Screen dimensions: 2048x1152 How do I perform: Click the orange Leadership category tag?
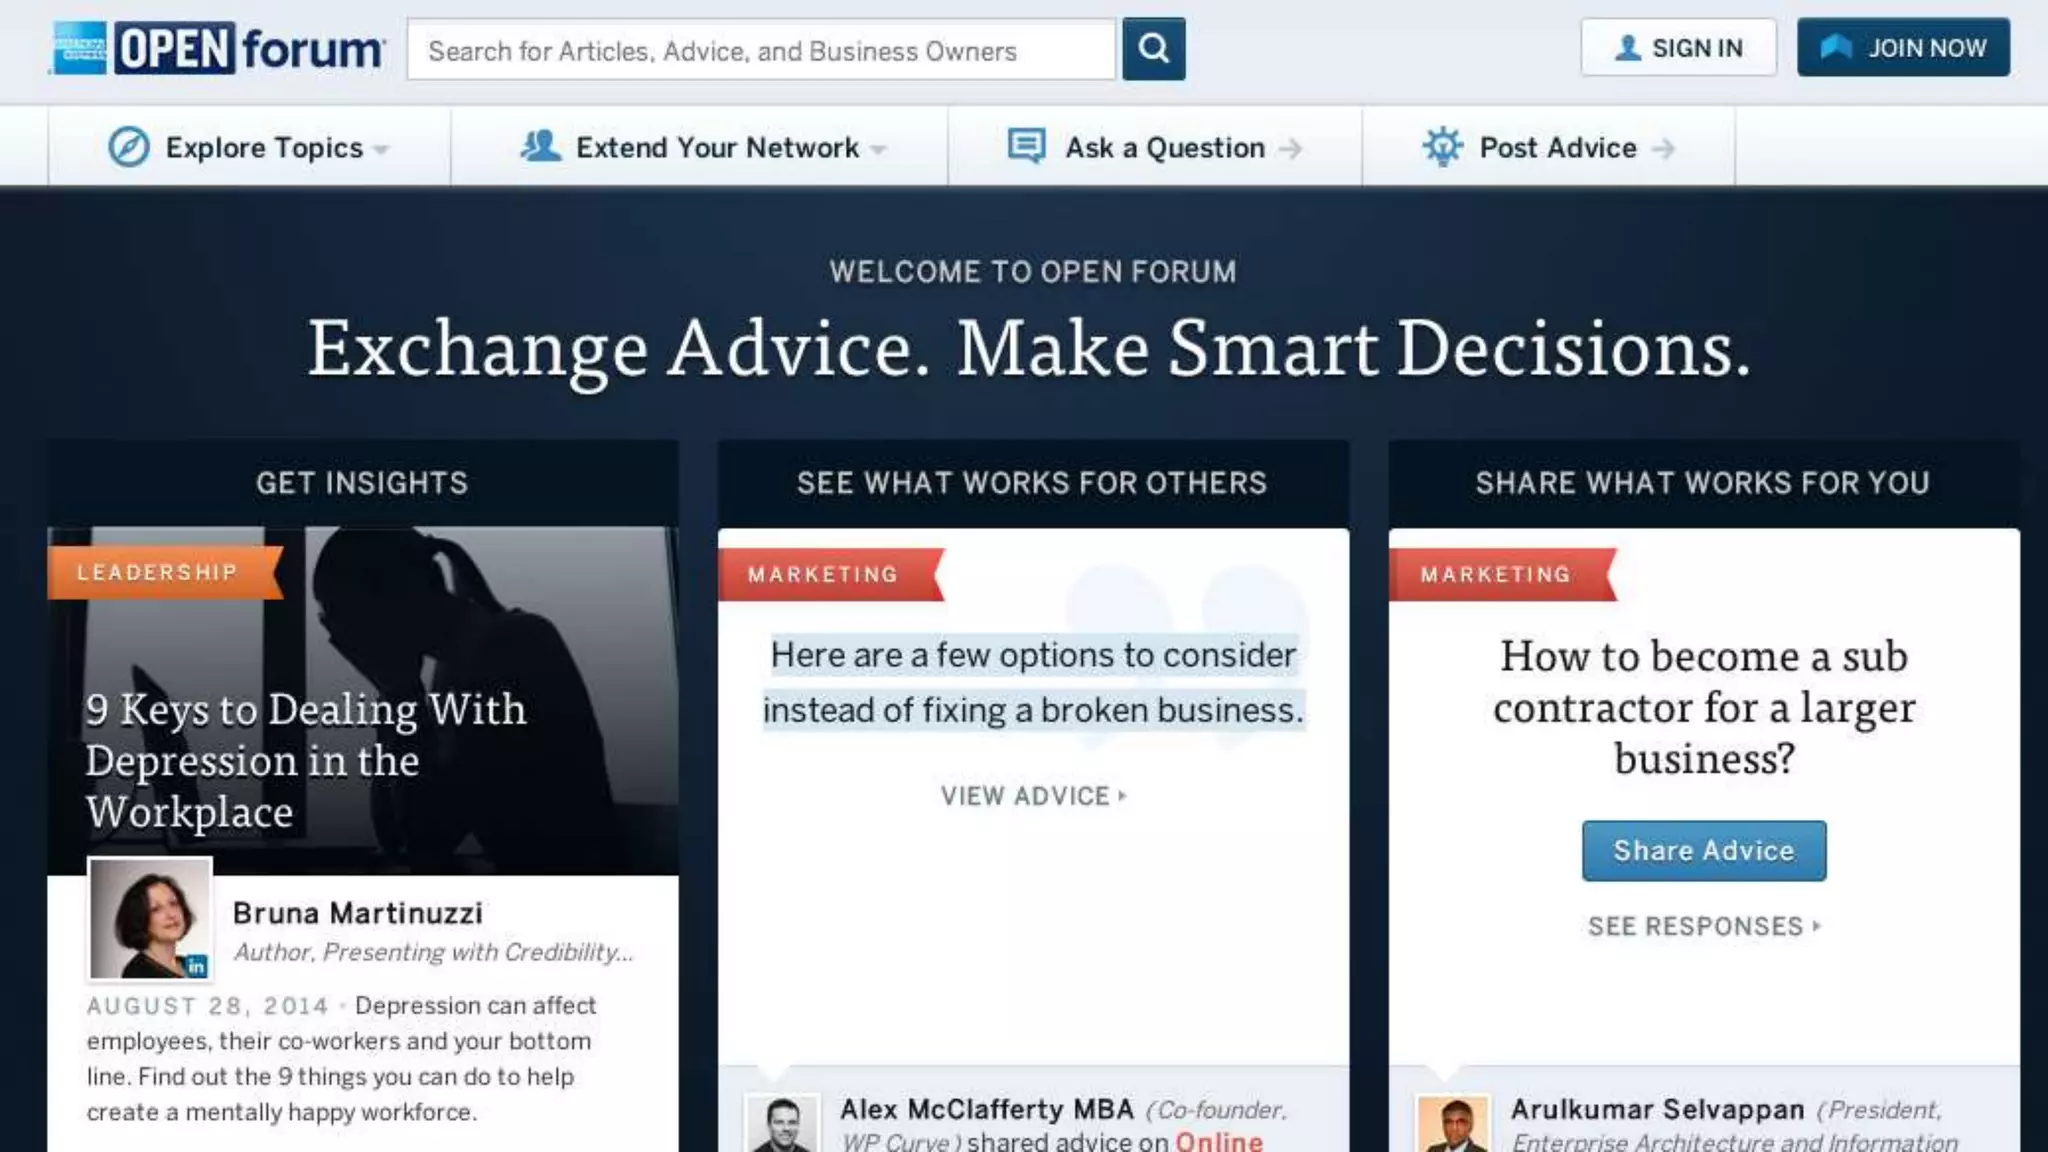click(x=158, y=572)
